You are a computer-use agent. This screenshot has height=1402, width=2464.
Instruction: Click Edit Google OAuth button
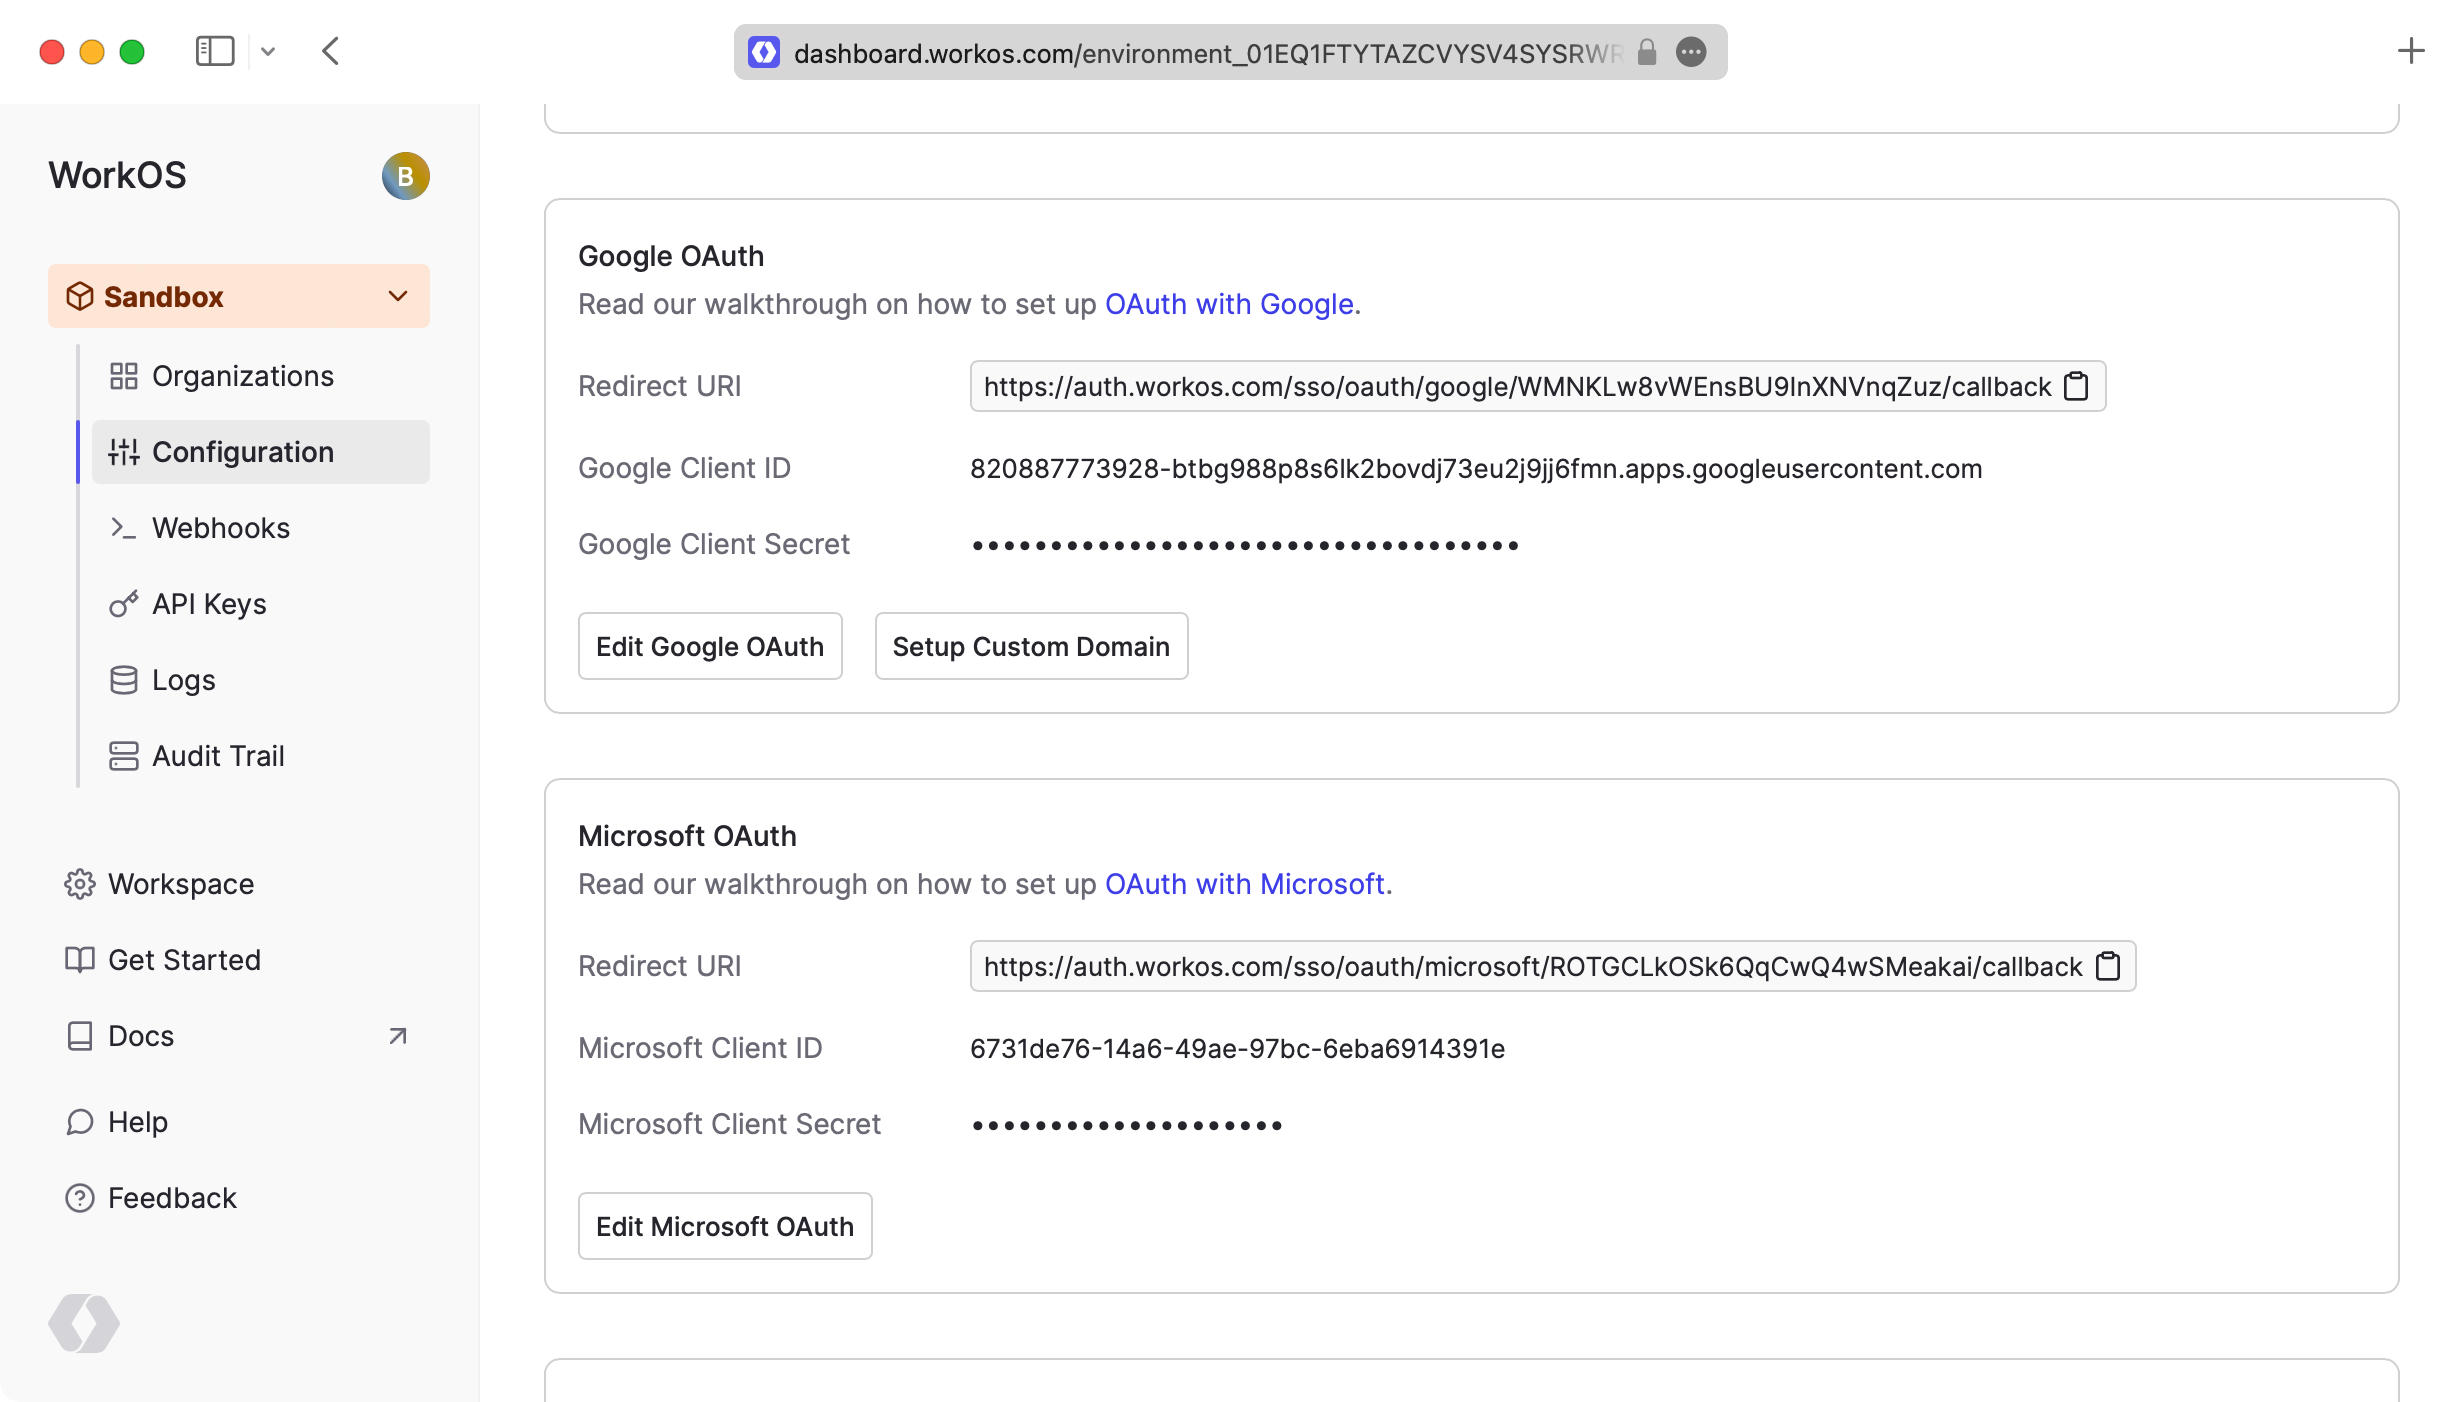click(x=709, y=646)
